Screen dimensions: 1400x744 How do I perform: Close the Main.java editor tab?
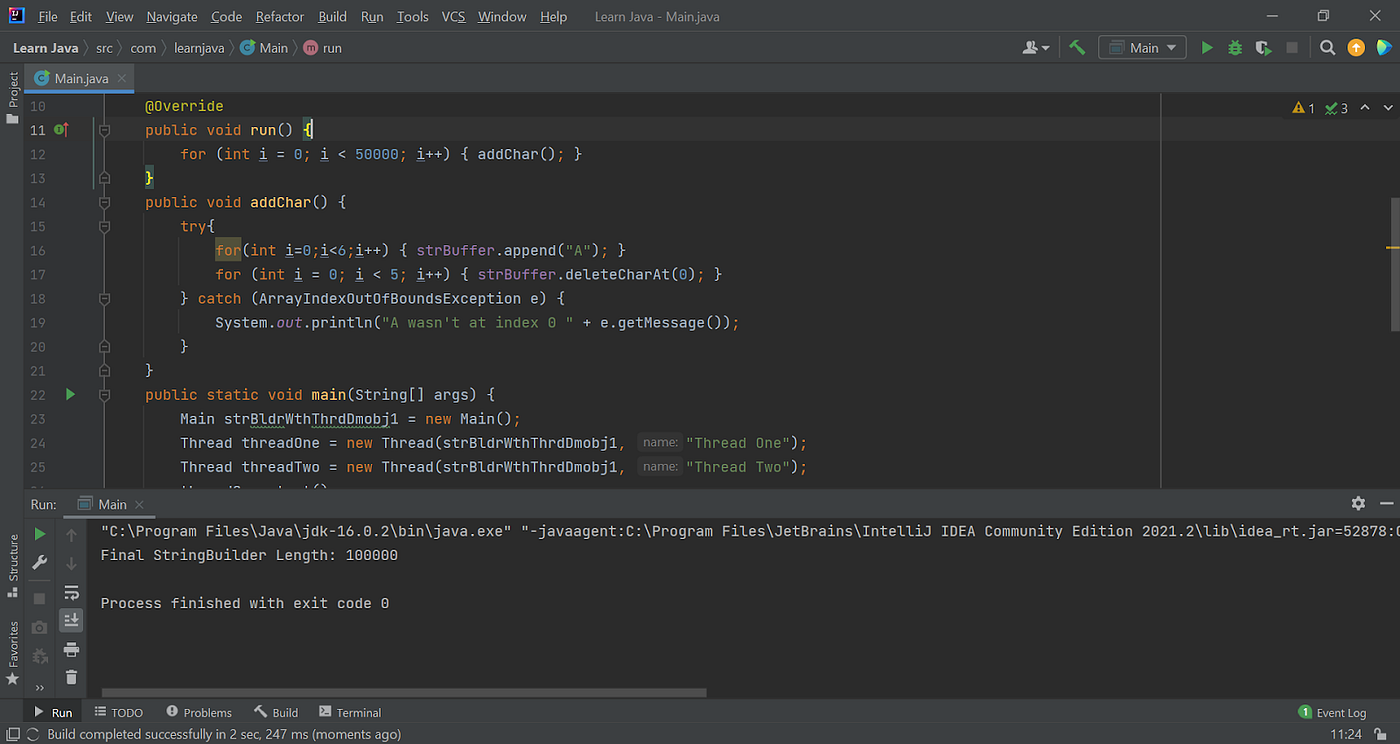(x=121, y=78)
